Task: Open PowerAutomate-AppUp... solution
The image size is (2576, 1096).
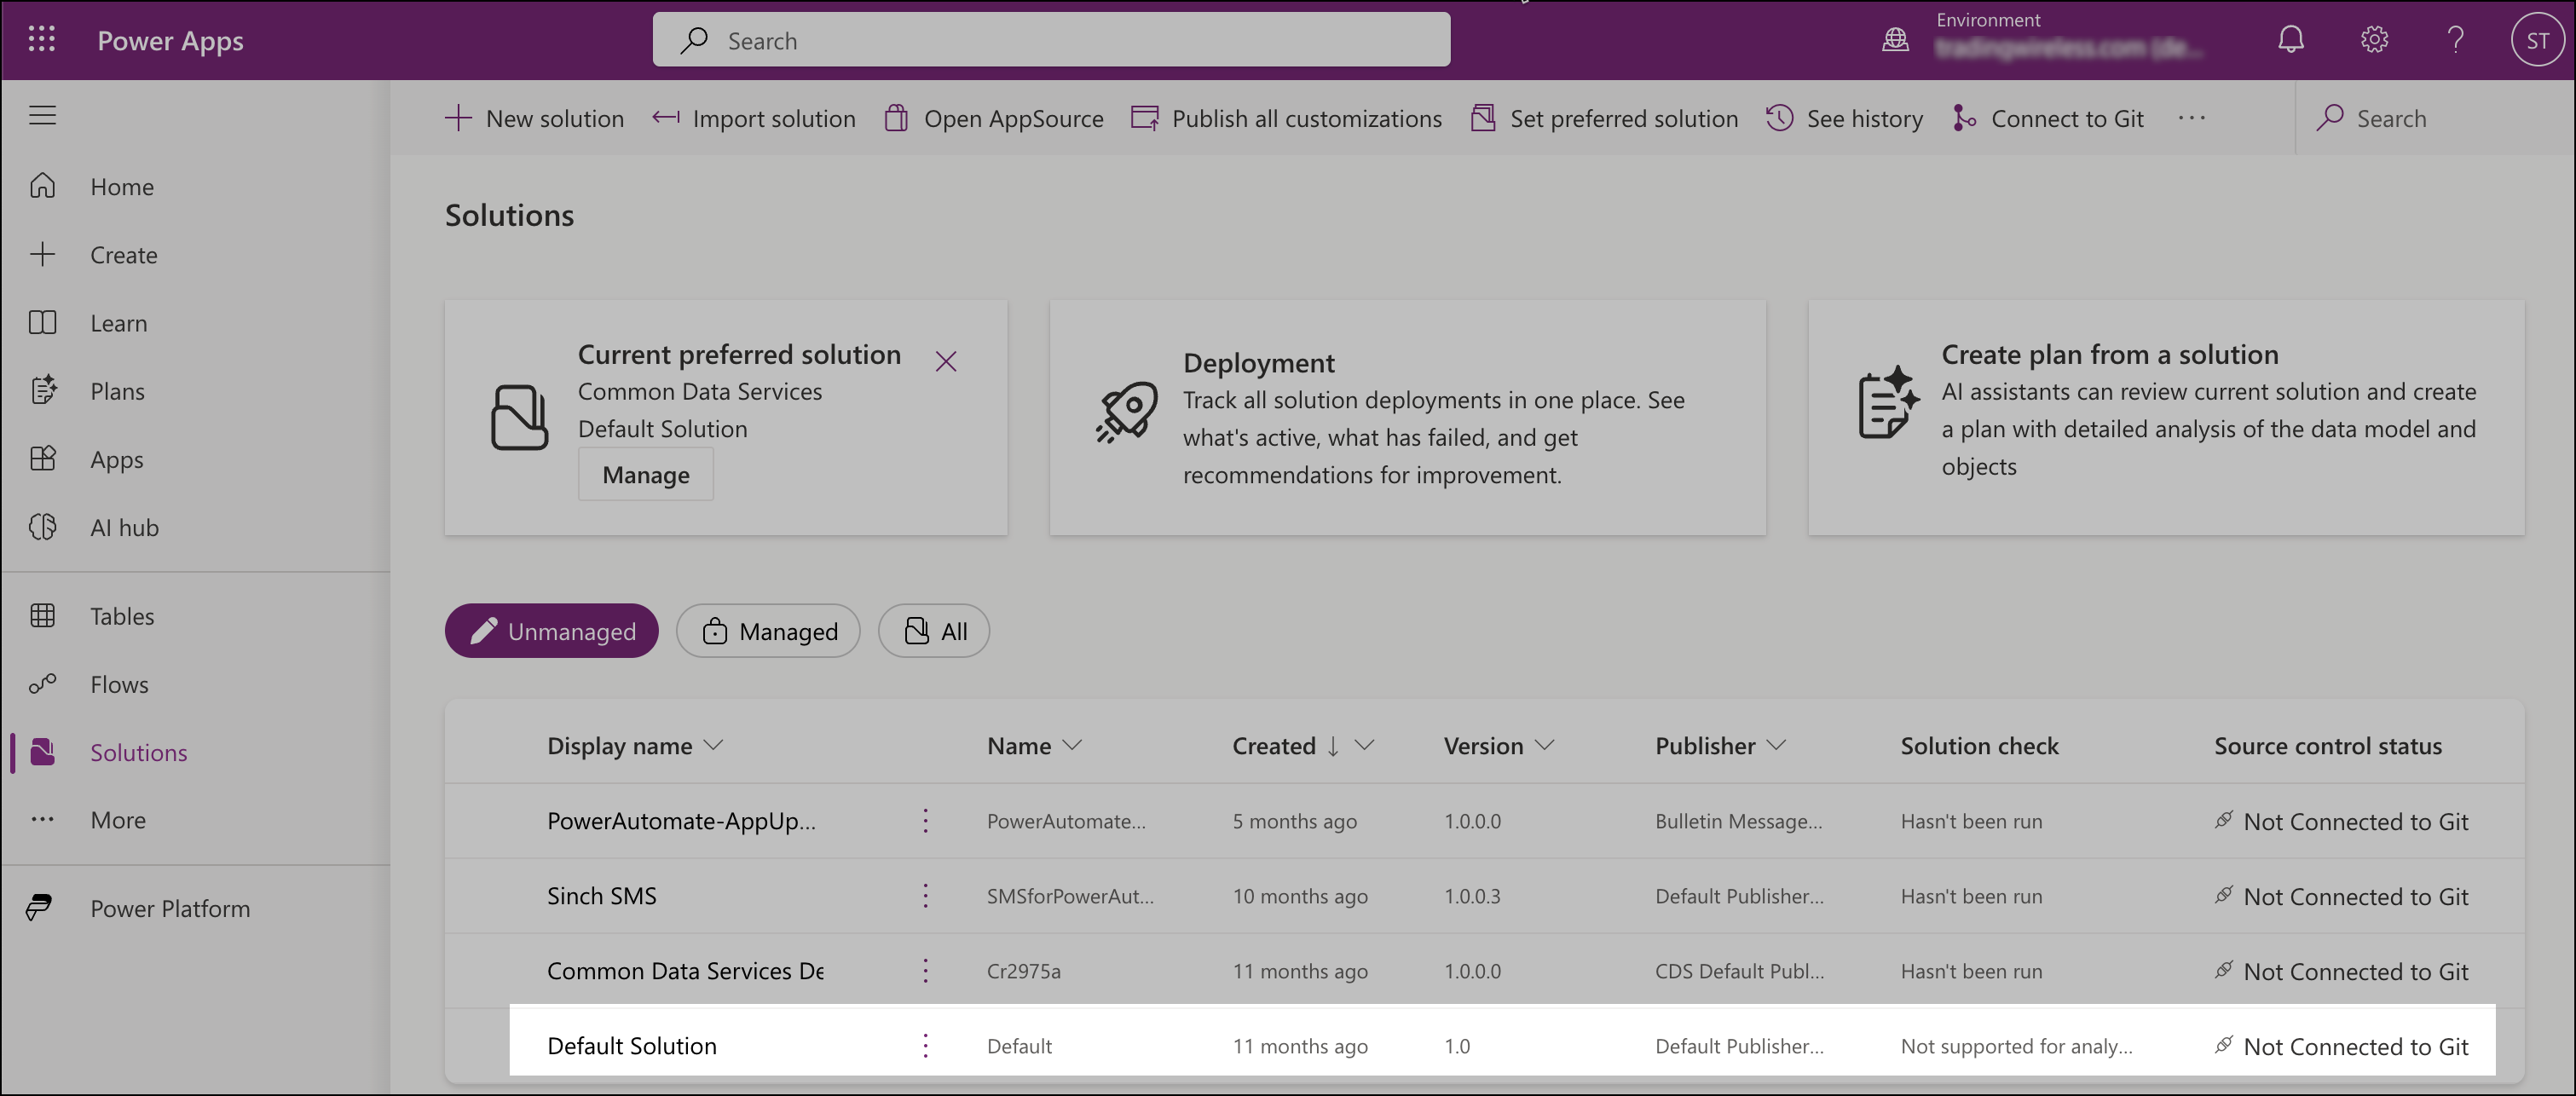Action: tap(681, 821)
